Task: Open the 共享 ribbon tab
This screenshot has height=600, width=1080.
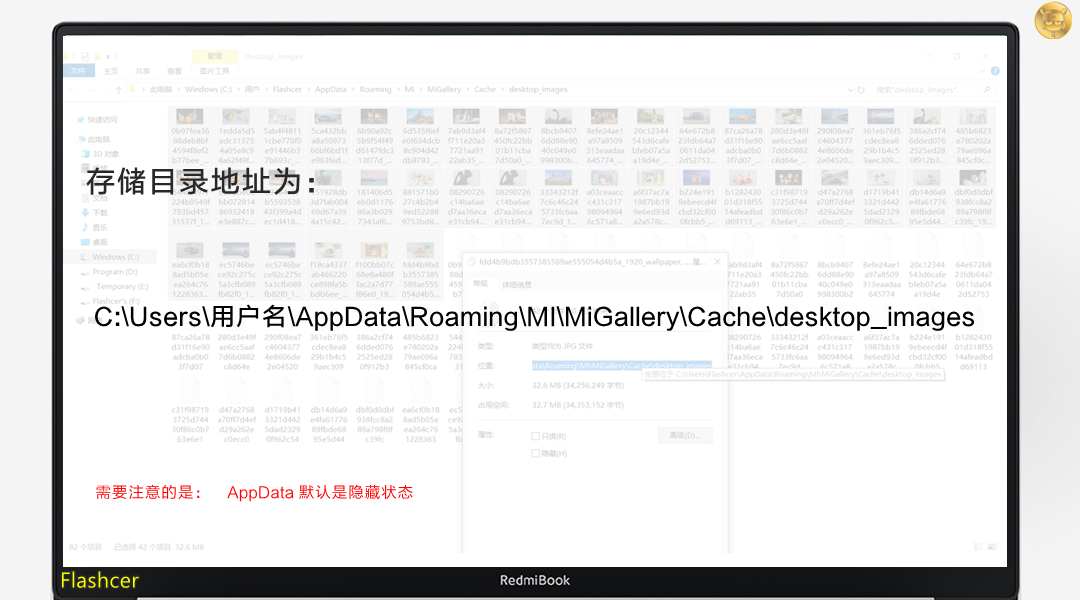Action: pos(142,71)
